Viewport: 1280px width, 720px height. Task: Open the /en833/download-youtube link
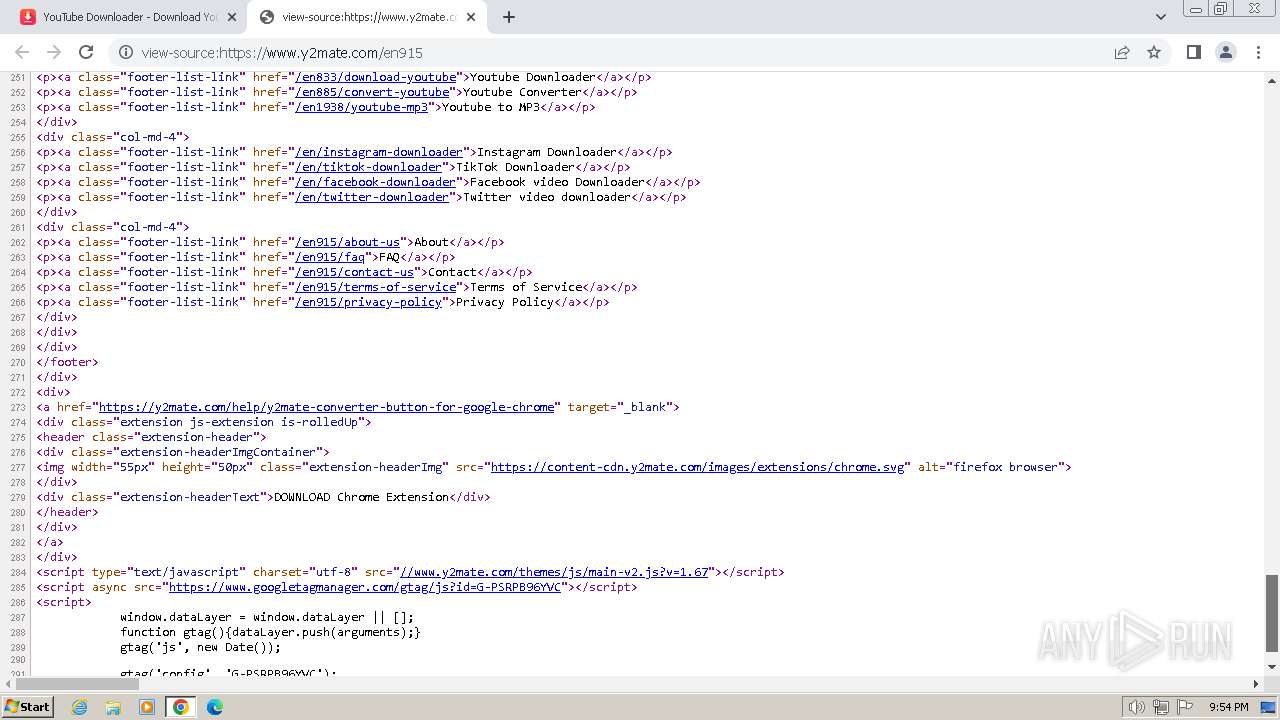coord(375,77)
